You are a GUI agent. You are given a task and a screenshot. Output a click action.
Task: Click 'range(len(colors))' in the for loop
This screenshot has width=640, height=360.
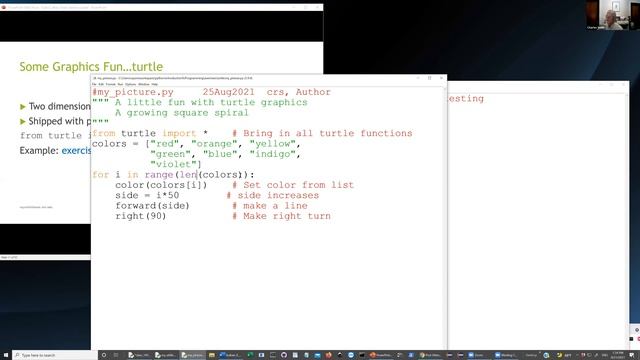196,175
